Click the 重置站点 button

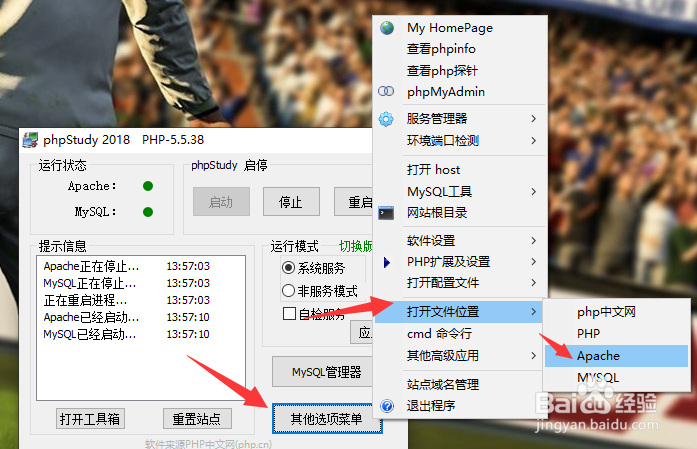click(x=197, y=419)
